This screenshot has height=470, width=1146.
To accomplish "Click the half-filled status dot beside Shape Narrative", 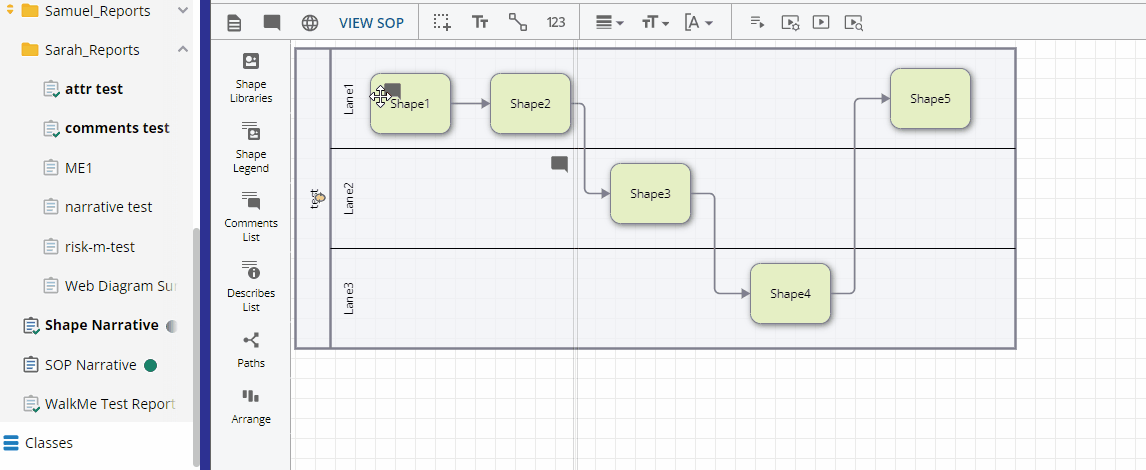I will [172, 326].
